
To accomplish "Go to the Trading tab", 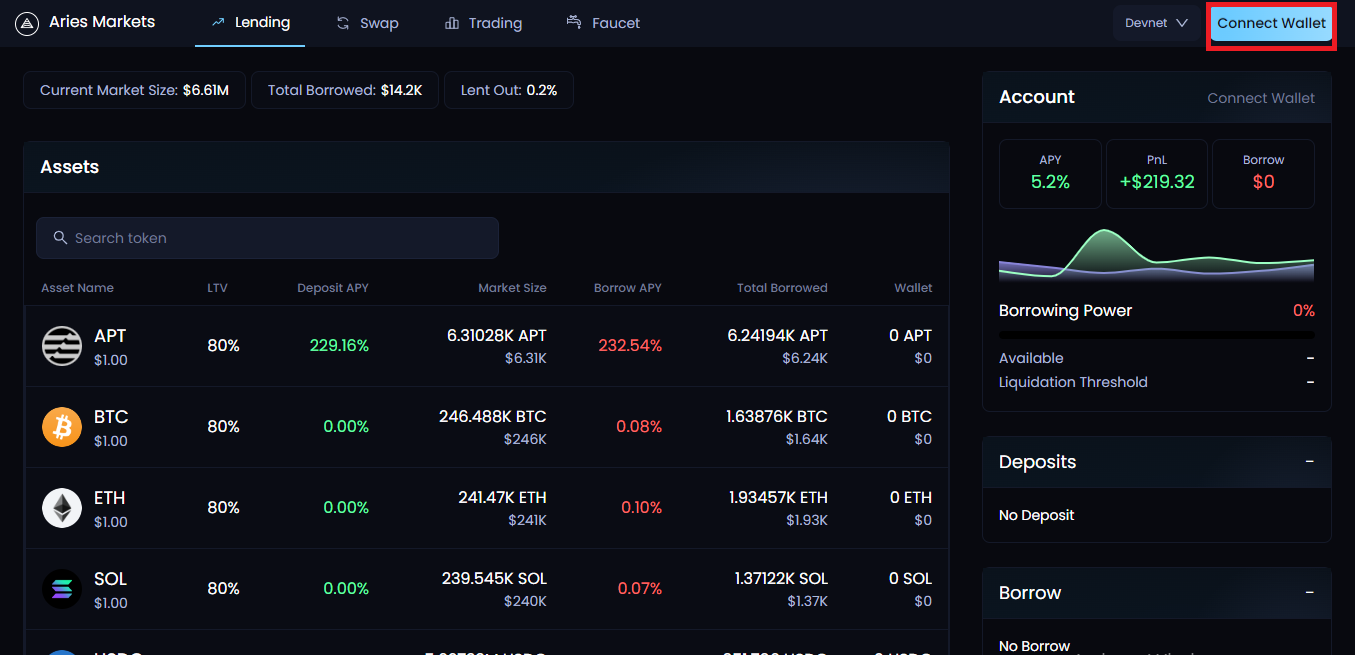I will tap(483, 23).
